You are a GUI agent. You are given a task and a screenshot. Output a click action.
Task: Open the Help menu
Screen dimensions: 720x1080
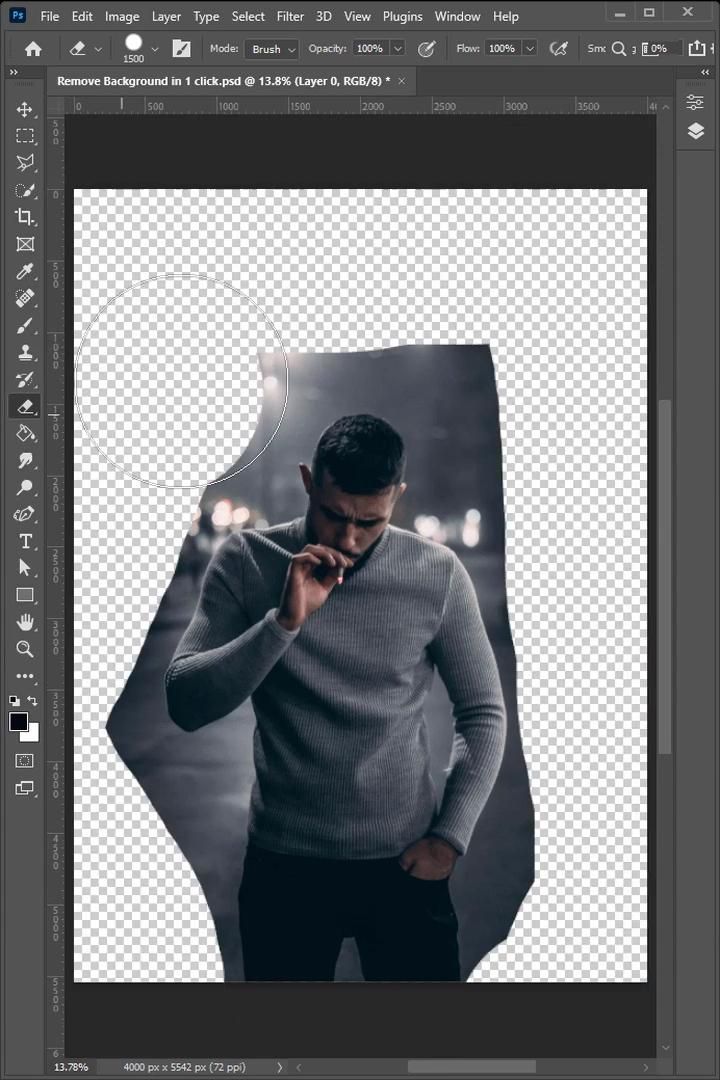tap(506, 17)
